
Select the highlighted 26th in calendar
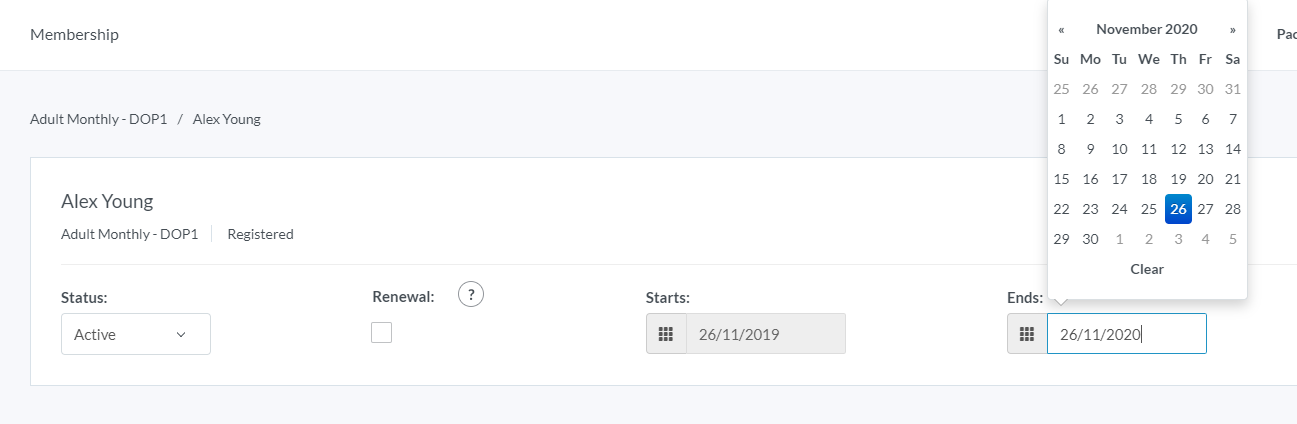coord(1178,209)
